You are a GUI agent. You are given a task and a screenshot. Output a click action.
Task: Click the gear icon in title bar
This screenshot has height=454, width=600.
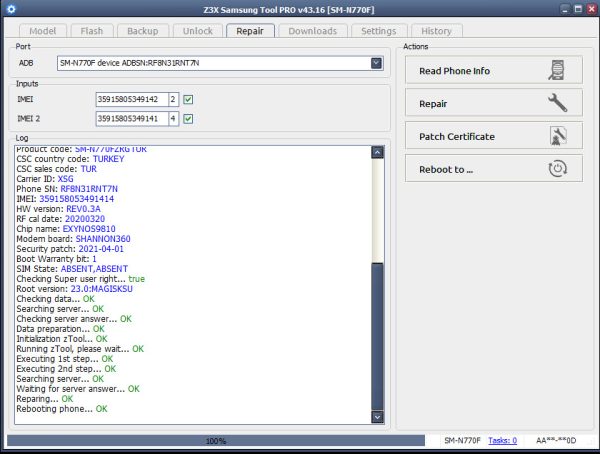(11, 9)
